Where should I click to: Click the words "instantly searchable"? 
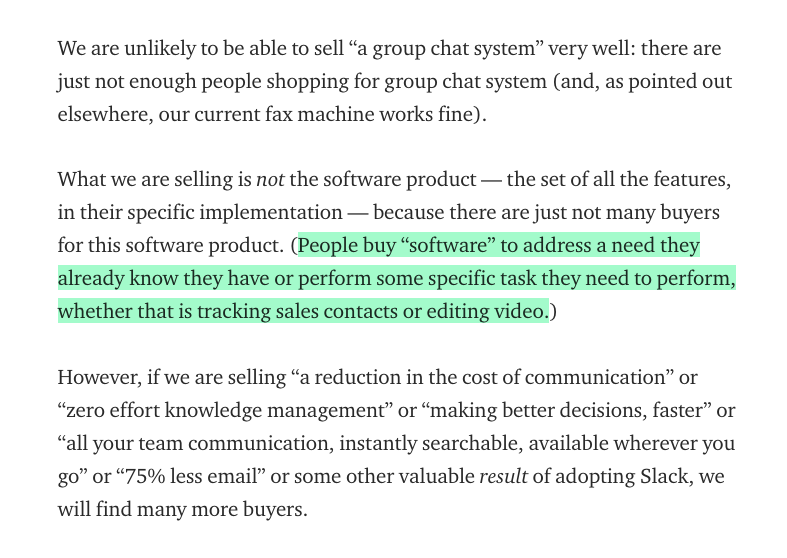(x=416, y=443)
